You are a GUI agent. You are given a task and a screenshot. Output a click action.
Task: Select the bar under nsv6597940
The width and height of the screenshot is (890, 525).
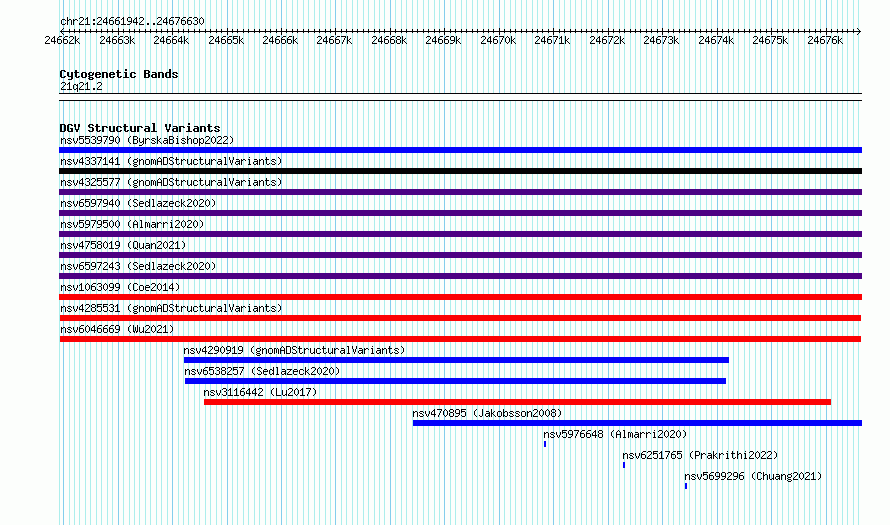click(460, 213)
